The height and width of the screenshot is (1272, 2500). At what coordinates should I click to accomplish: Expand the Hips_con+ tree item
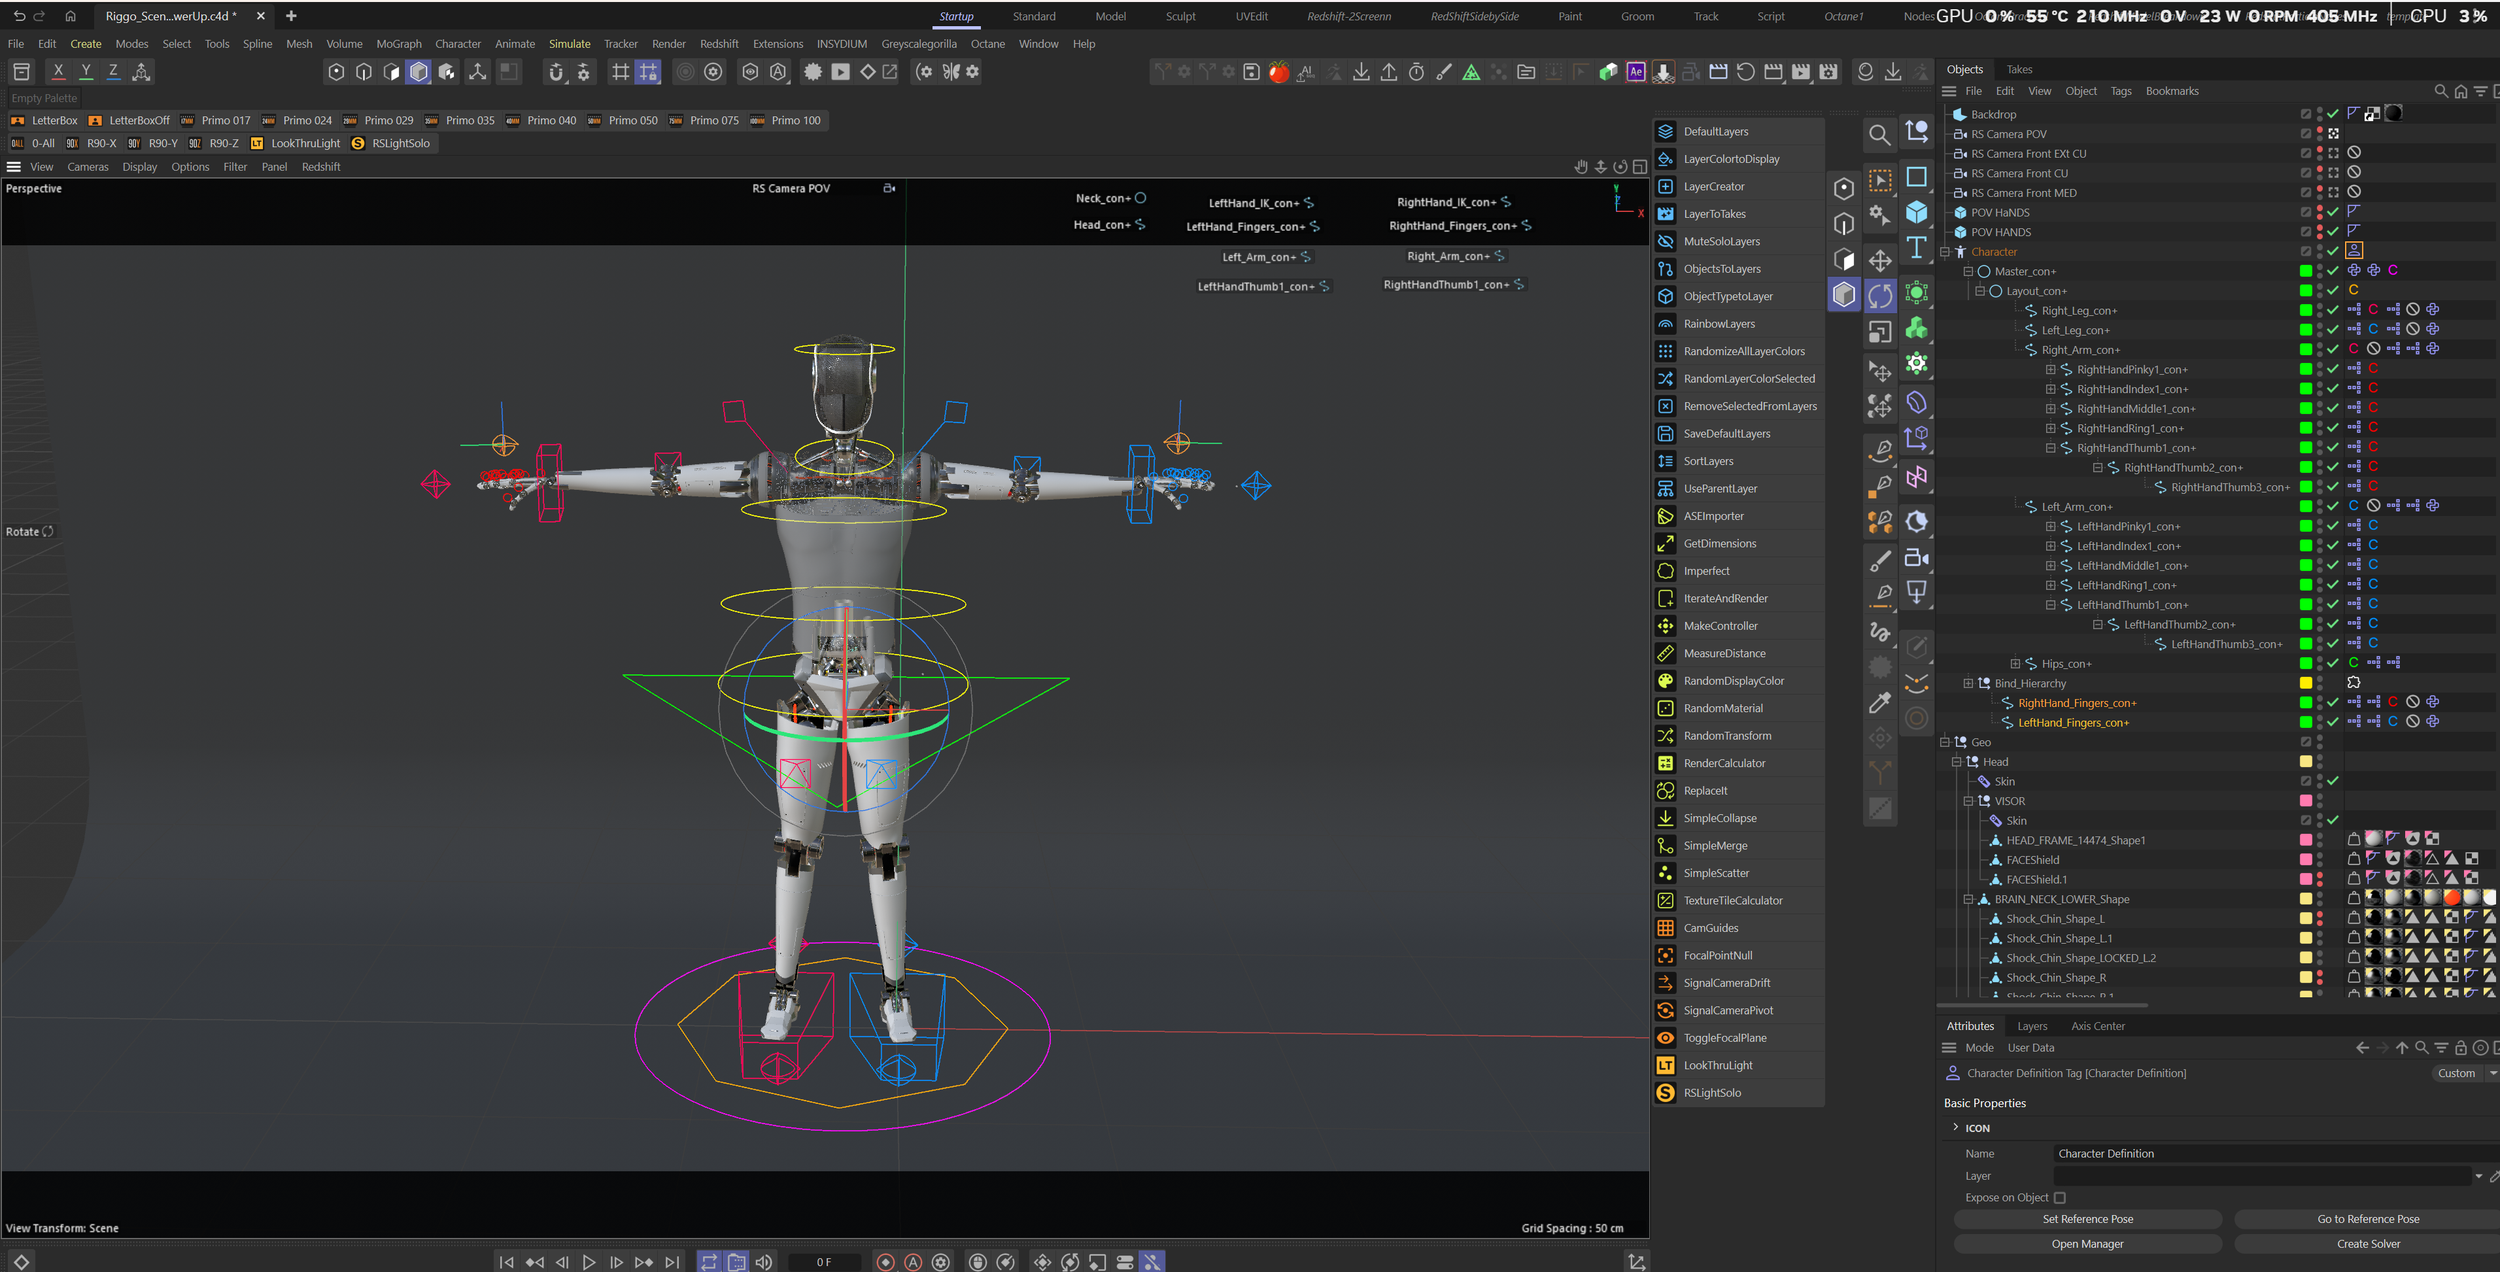[2015, 664]
